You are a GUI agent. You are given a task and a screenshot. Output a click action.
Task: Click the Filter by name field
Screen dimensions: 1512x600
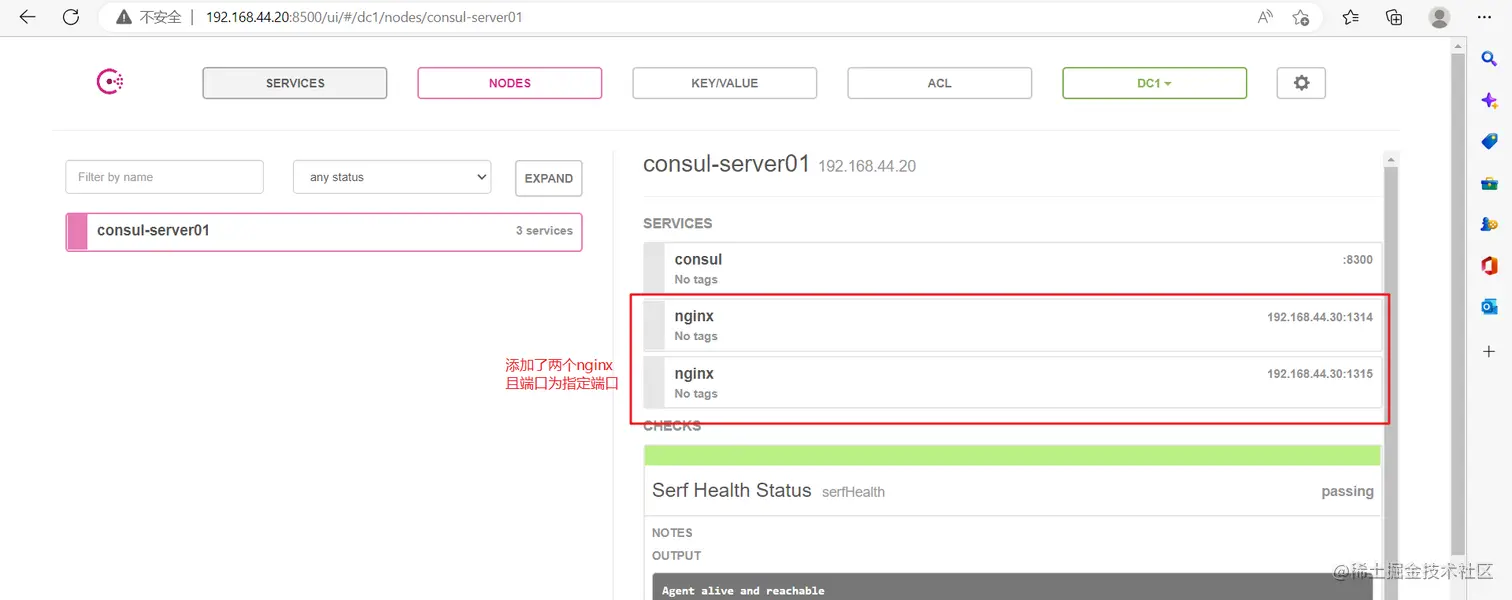tap(164, 177)
